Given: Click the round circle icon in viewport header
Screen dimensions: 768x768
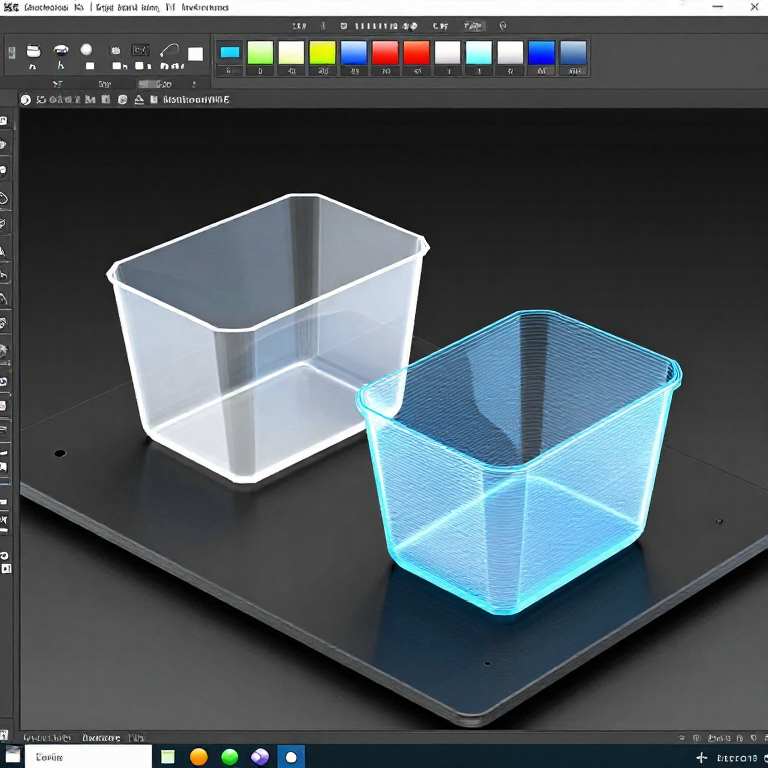Looking at the screenshot, I should (25, 100).
